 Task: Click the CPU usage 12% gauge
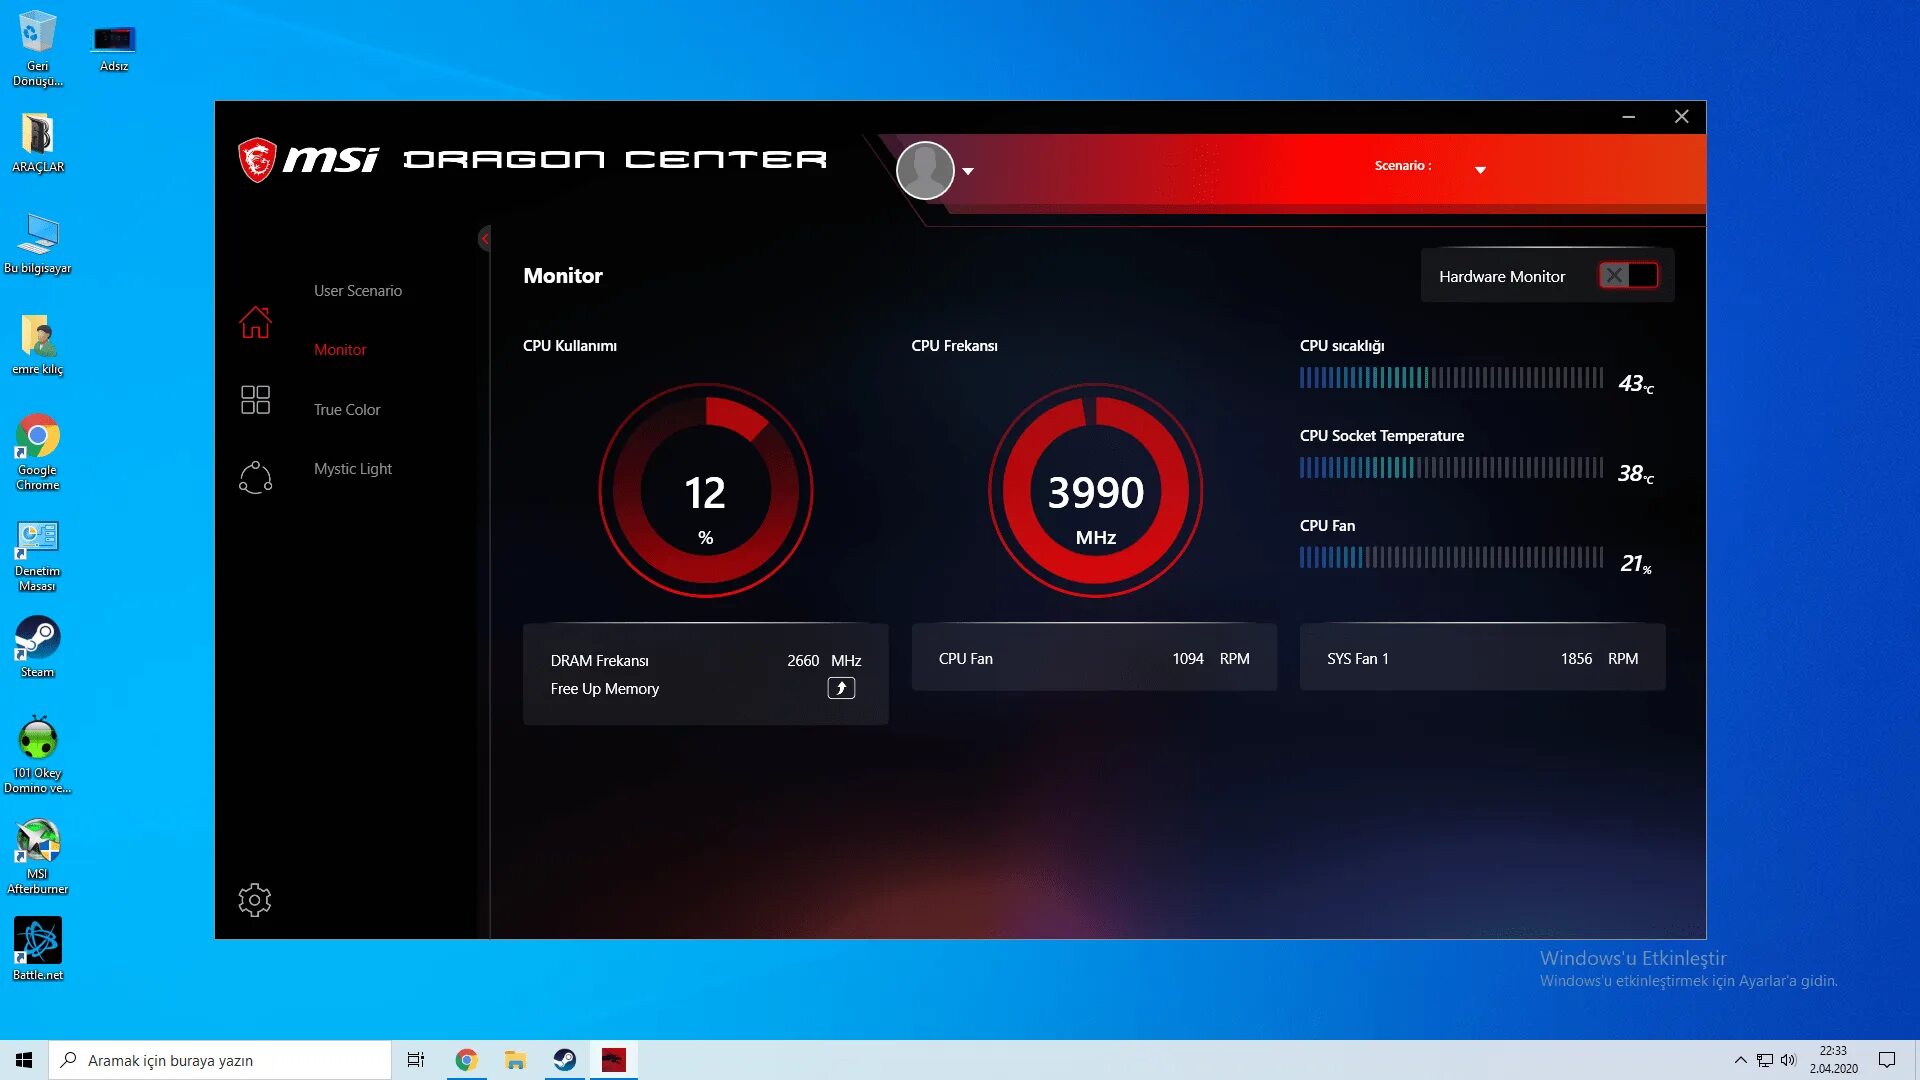tap(705, 490)
